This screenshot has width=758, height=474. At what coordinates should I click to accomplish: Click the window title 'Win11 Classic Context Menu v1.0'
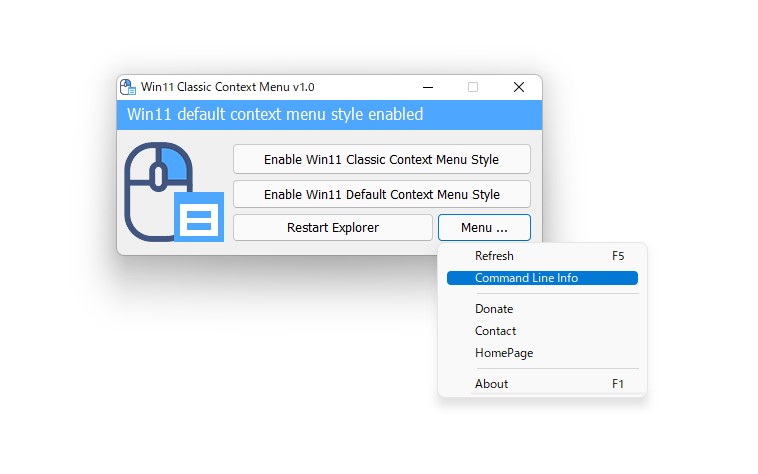coord(227,87)
